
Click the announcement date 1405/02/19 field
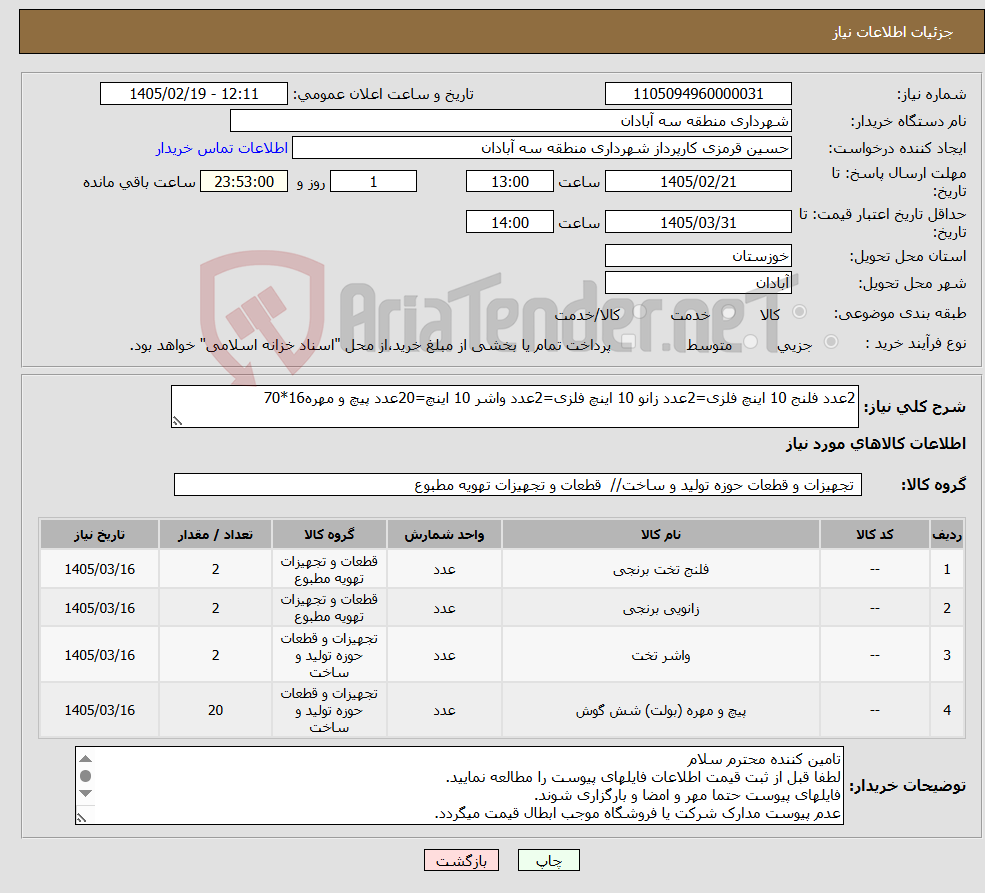click(x=193, y=94)
